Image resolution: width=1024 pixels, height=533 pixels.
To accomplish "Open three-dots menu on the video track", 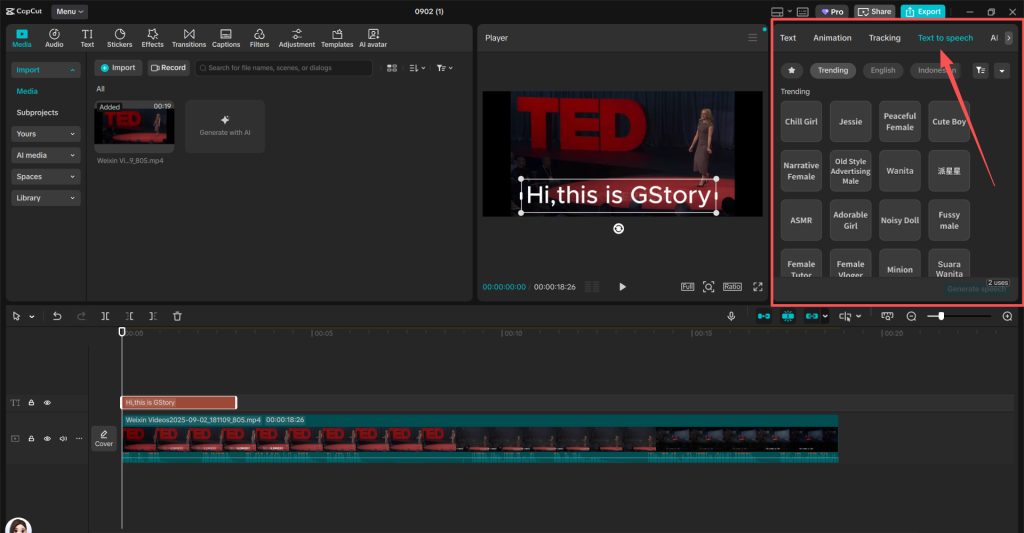I will (x=79, y=438).
